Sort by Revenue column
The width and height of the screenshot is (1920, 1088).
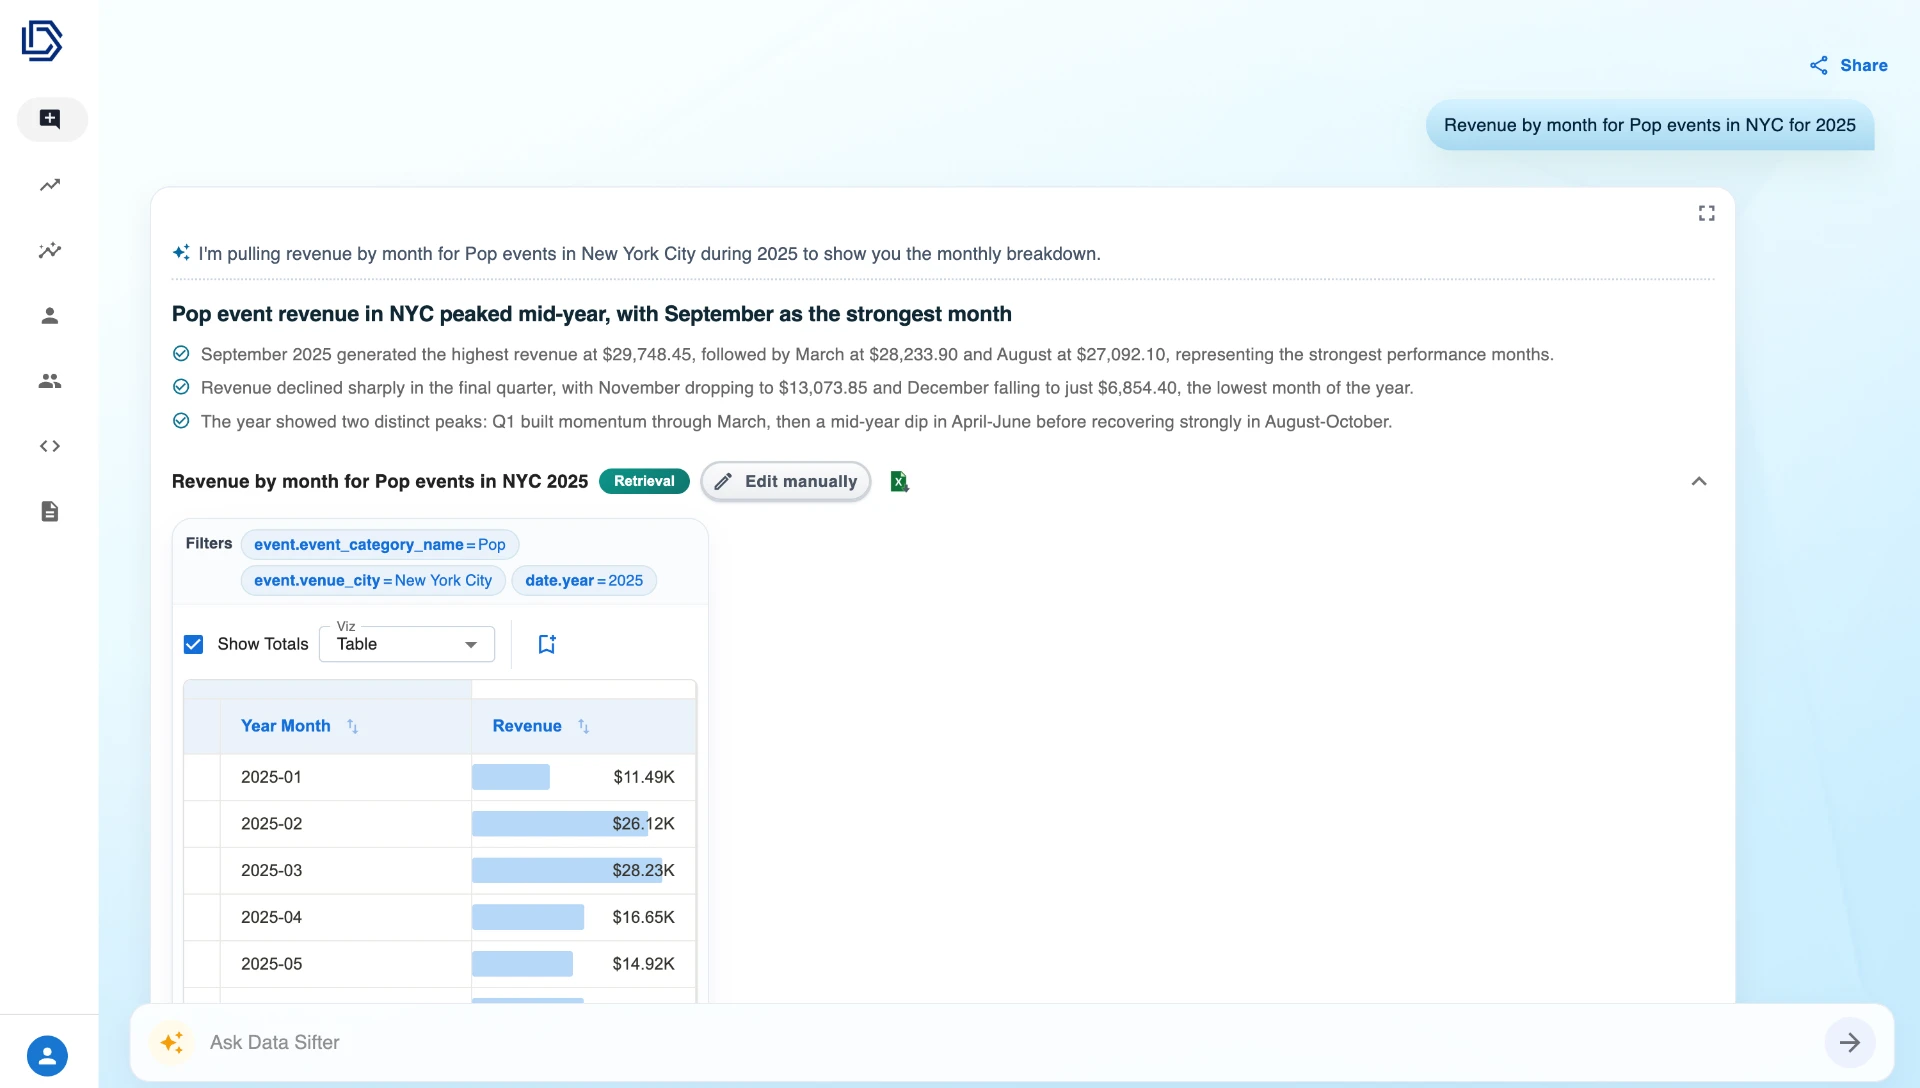point(583,726)
